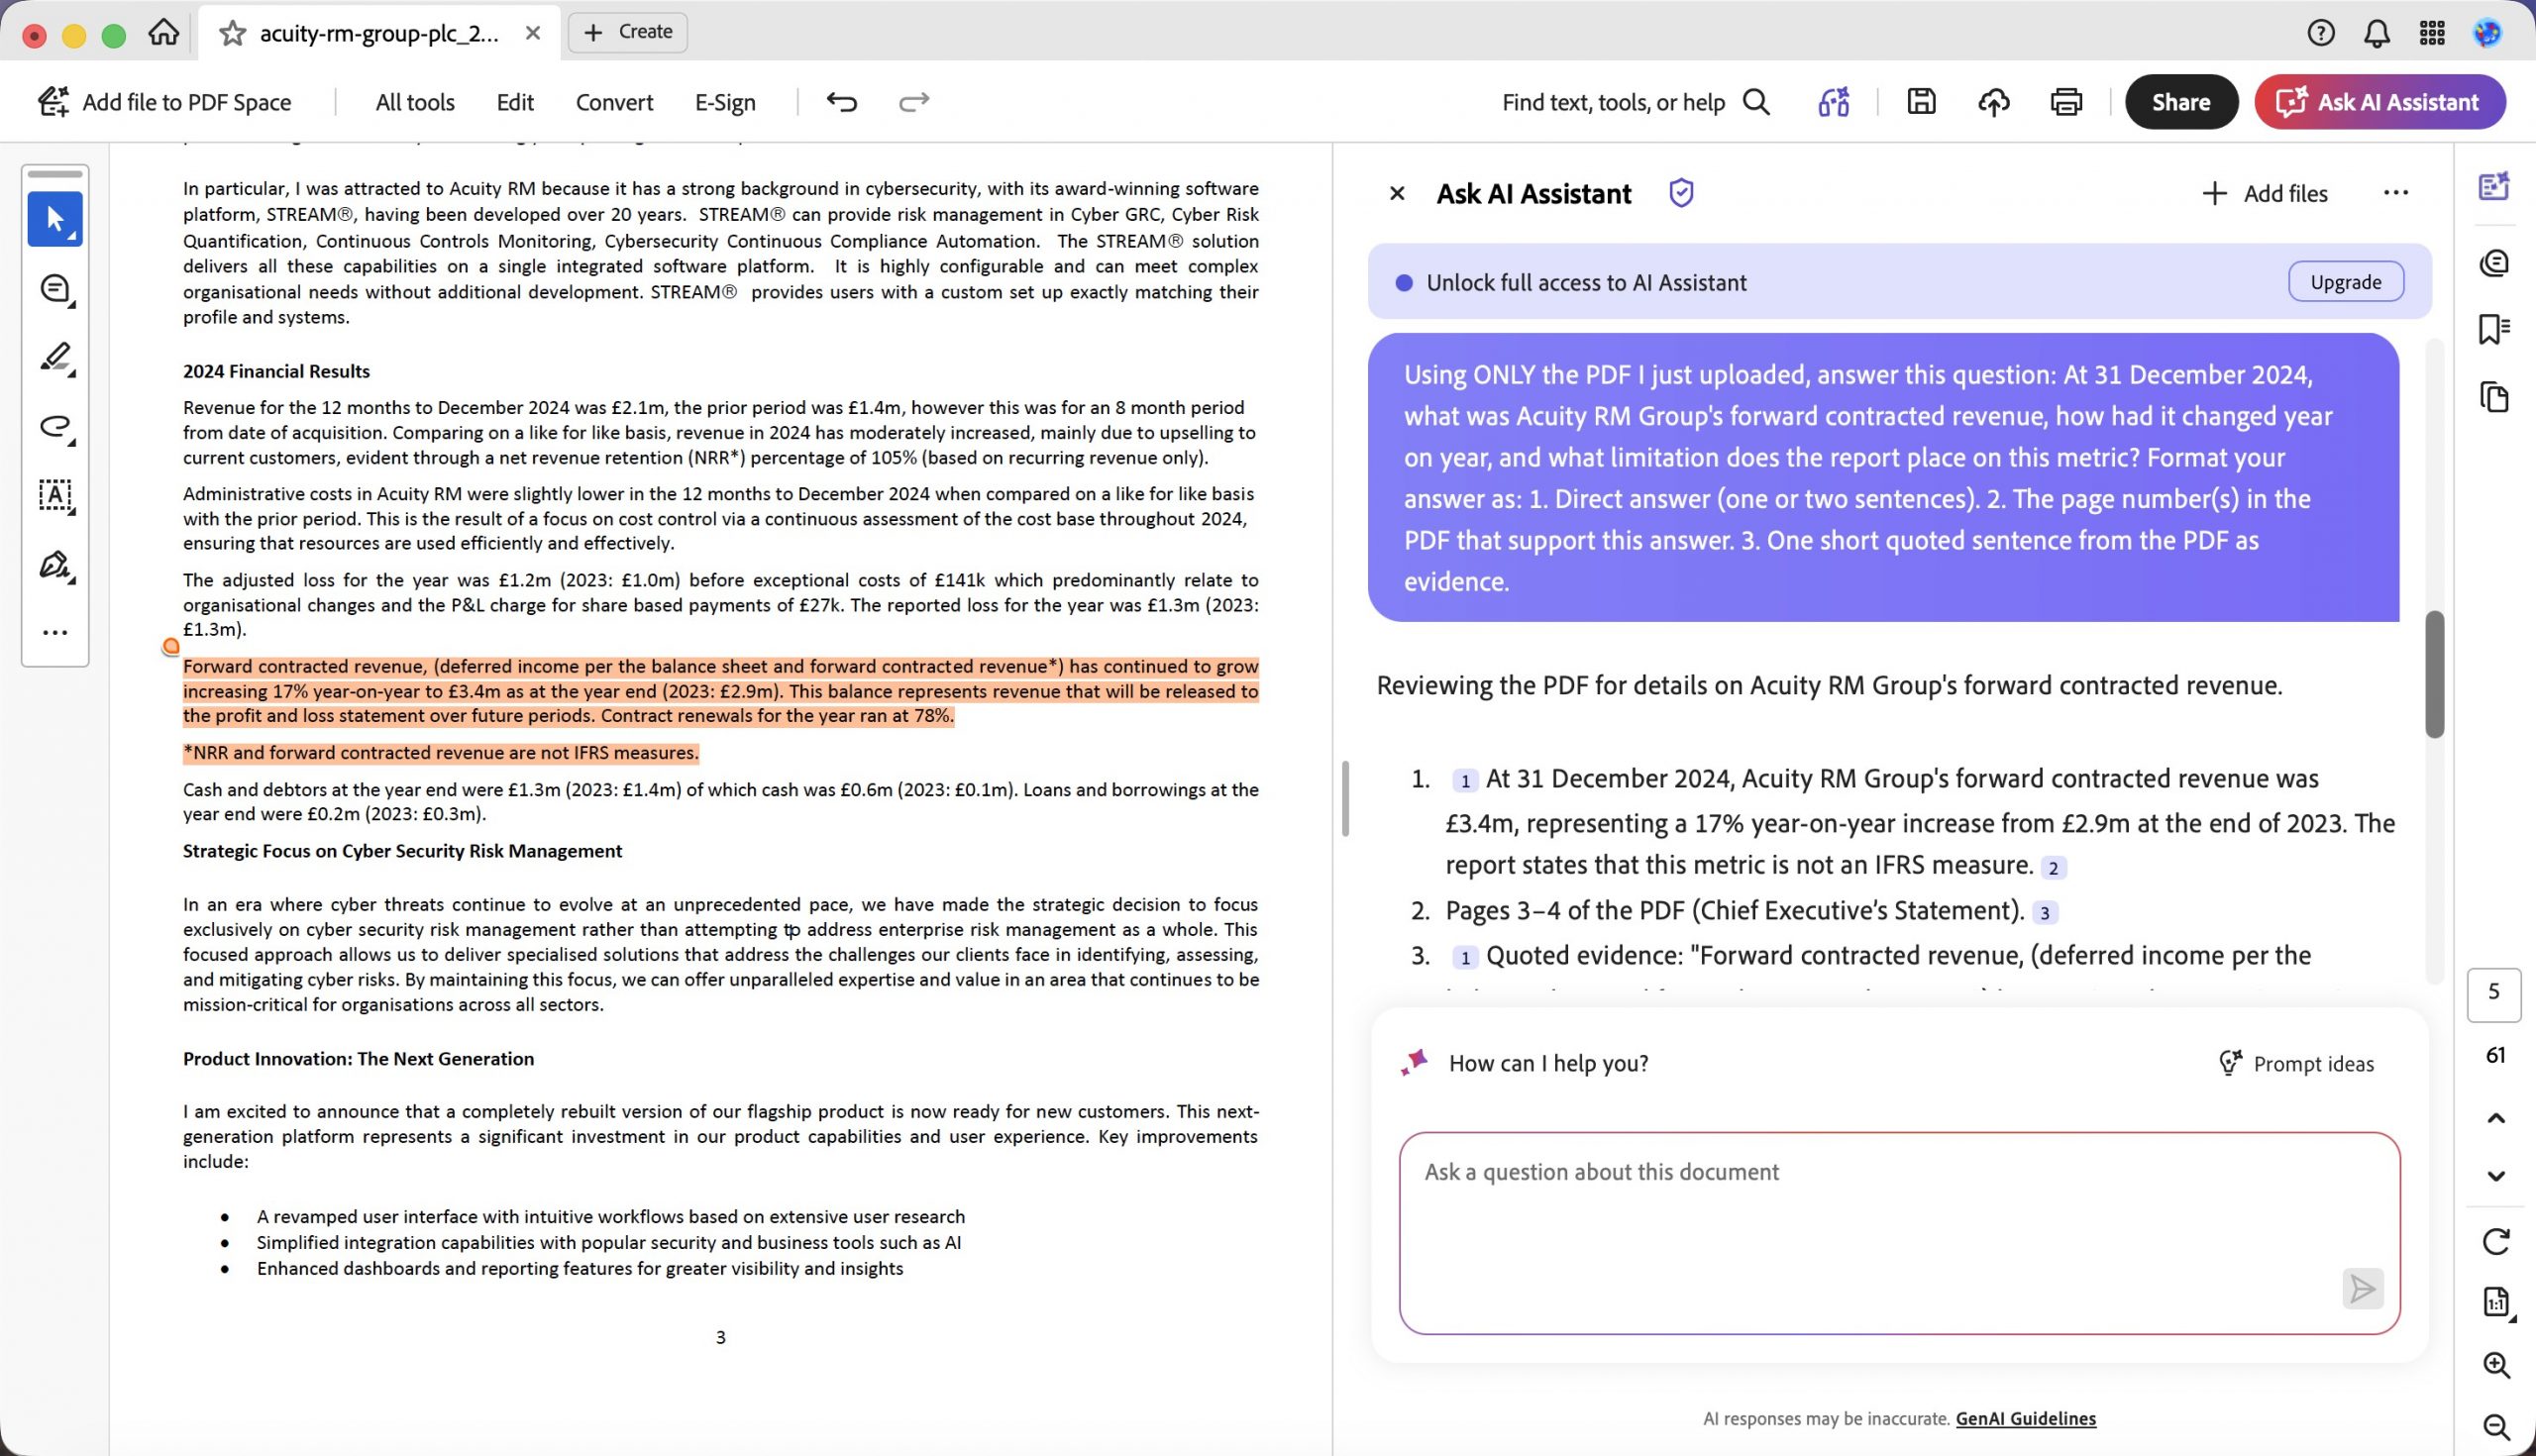Open the comments panel in right rail
2536x1456 pixels.
coord(2495,263)
